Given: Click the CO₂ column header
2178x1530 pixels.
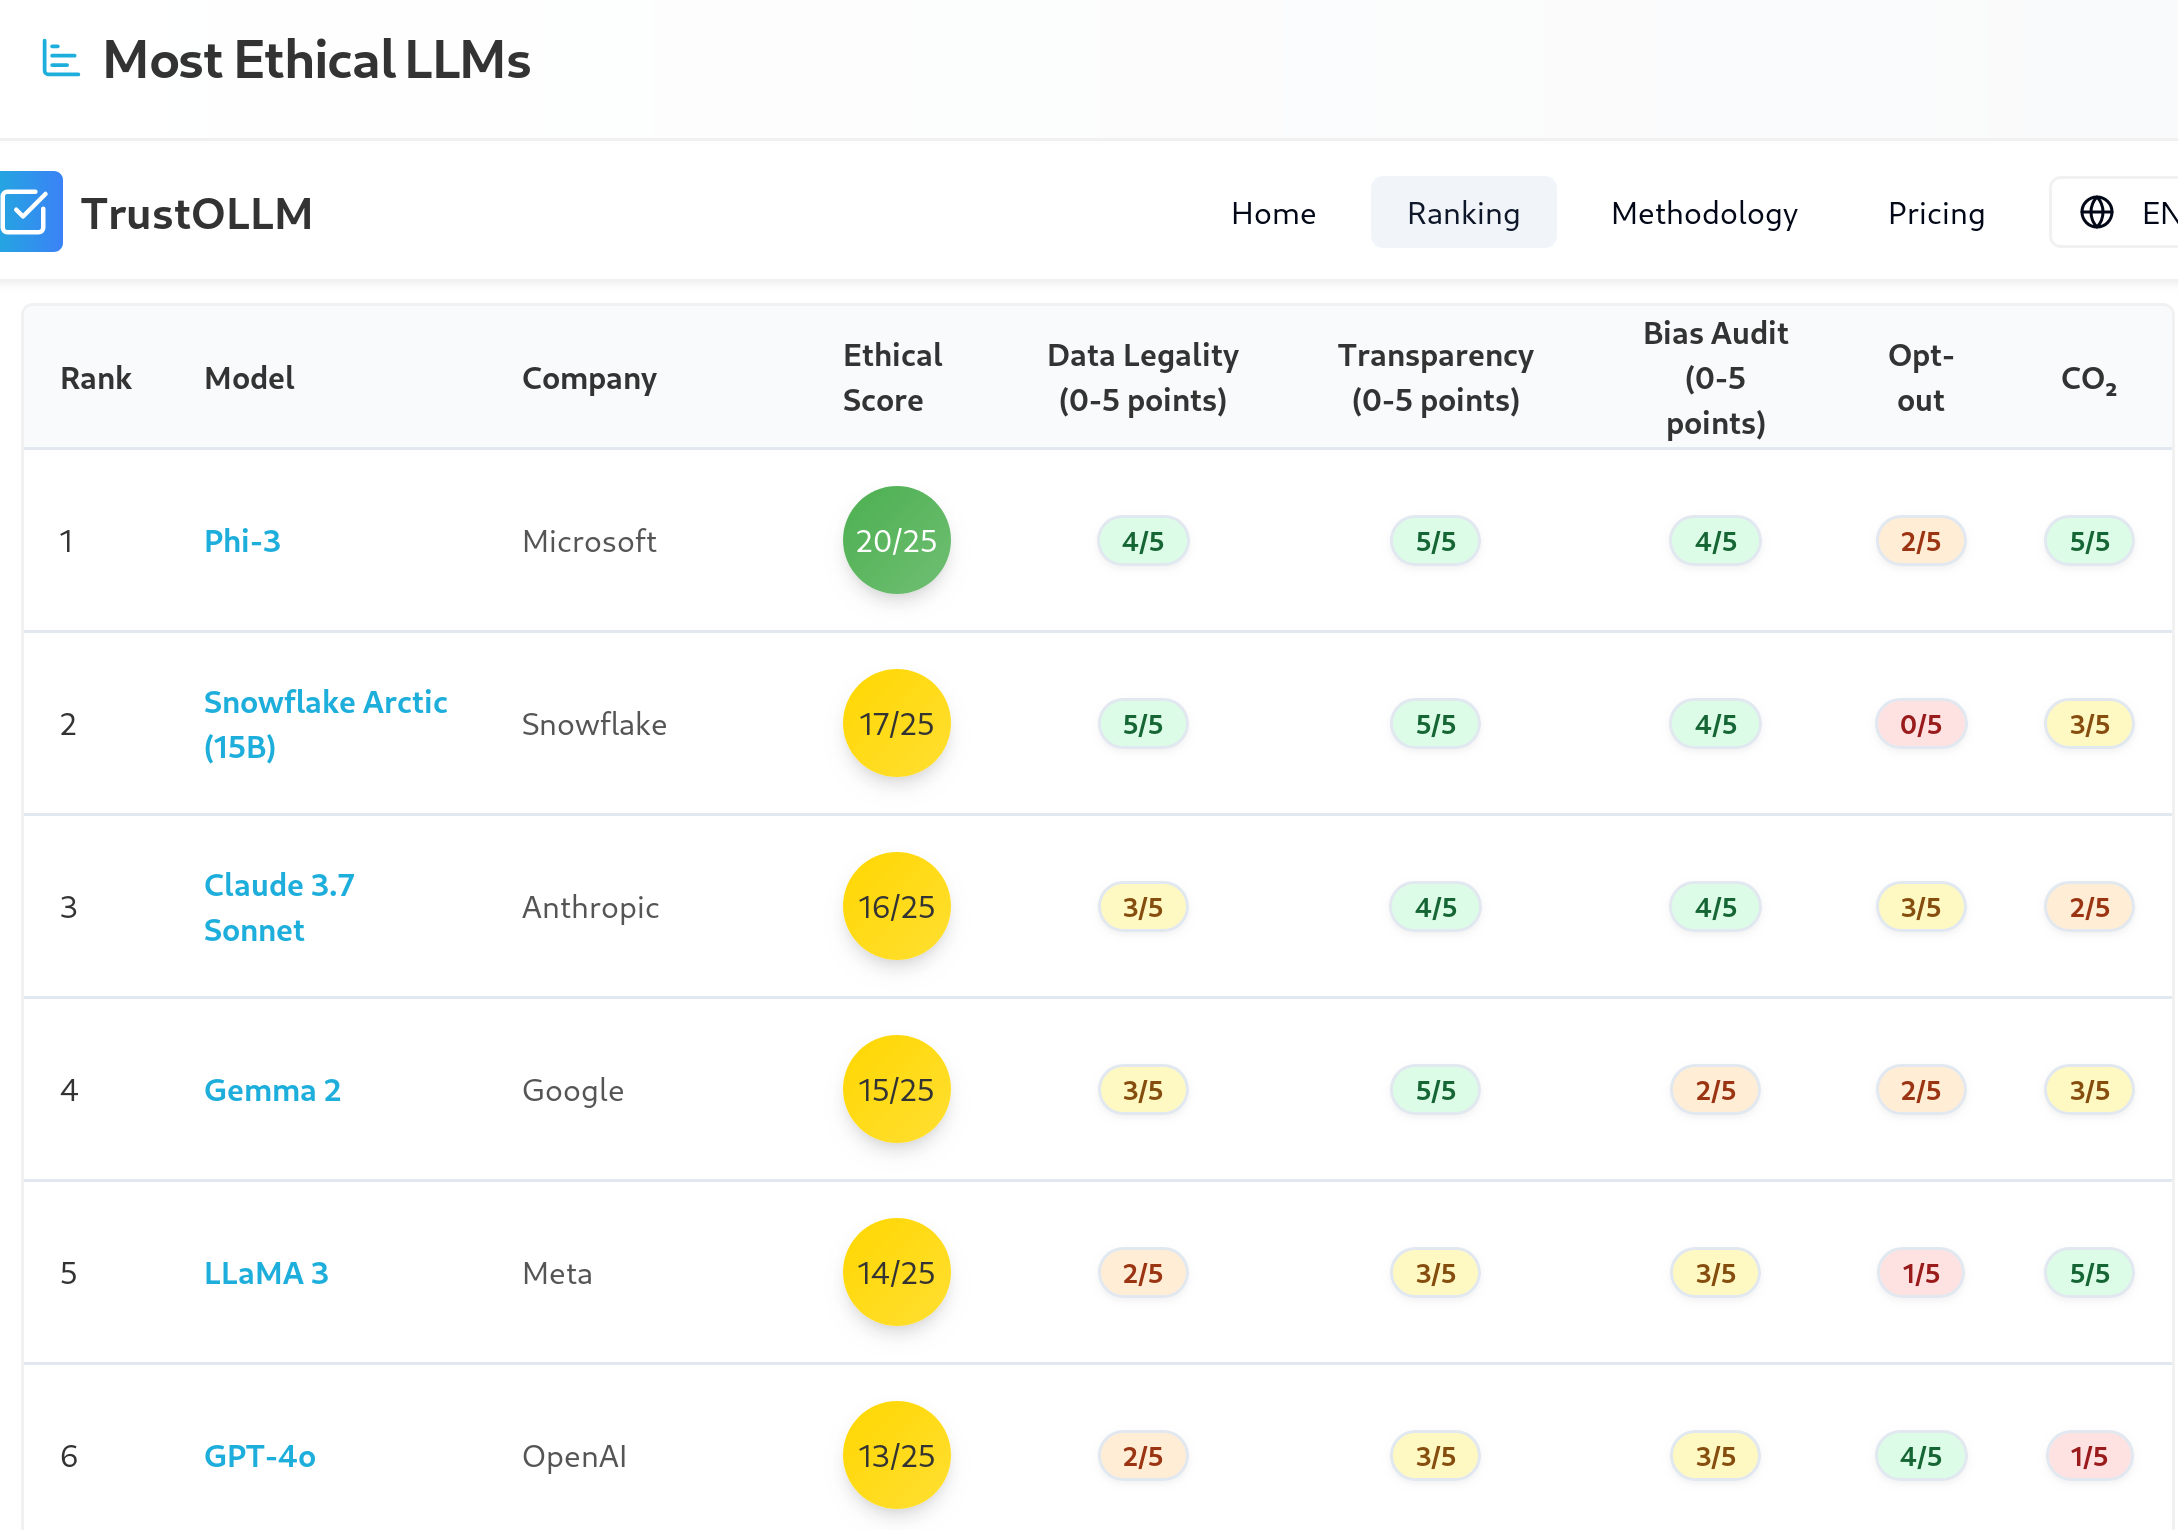Looking at the screenshot, I should (x=2089, y=379).
